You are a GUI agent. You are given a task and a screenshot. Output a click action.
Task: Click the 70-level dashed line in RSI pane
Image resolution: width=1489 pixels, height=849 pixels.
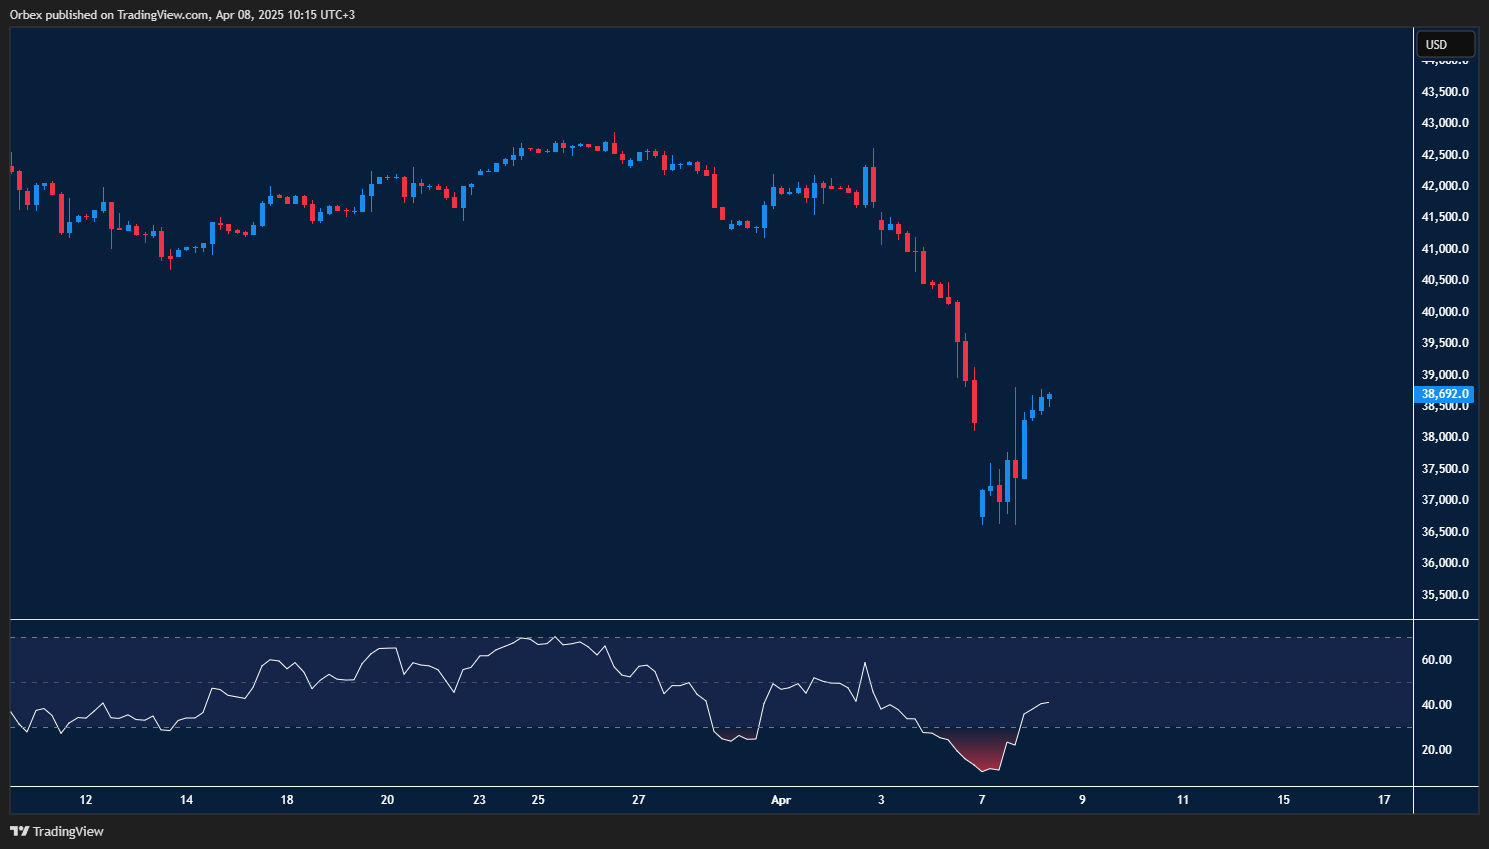(x=700, y=635)
